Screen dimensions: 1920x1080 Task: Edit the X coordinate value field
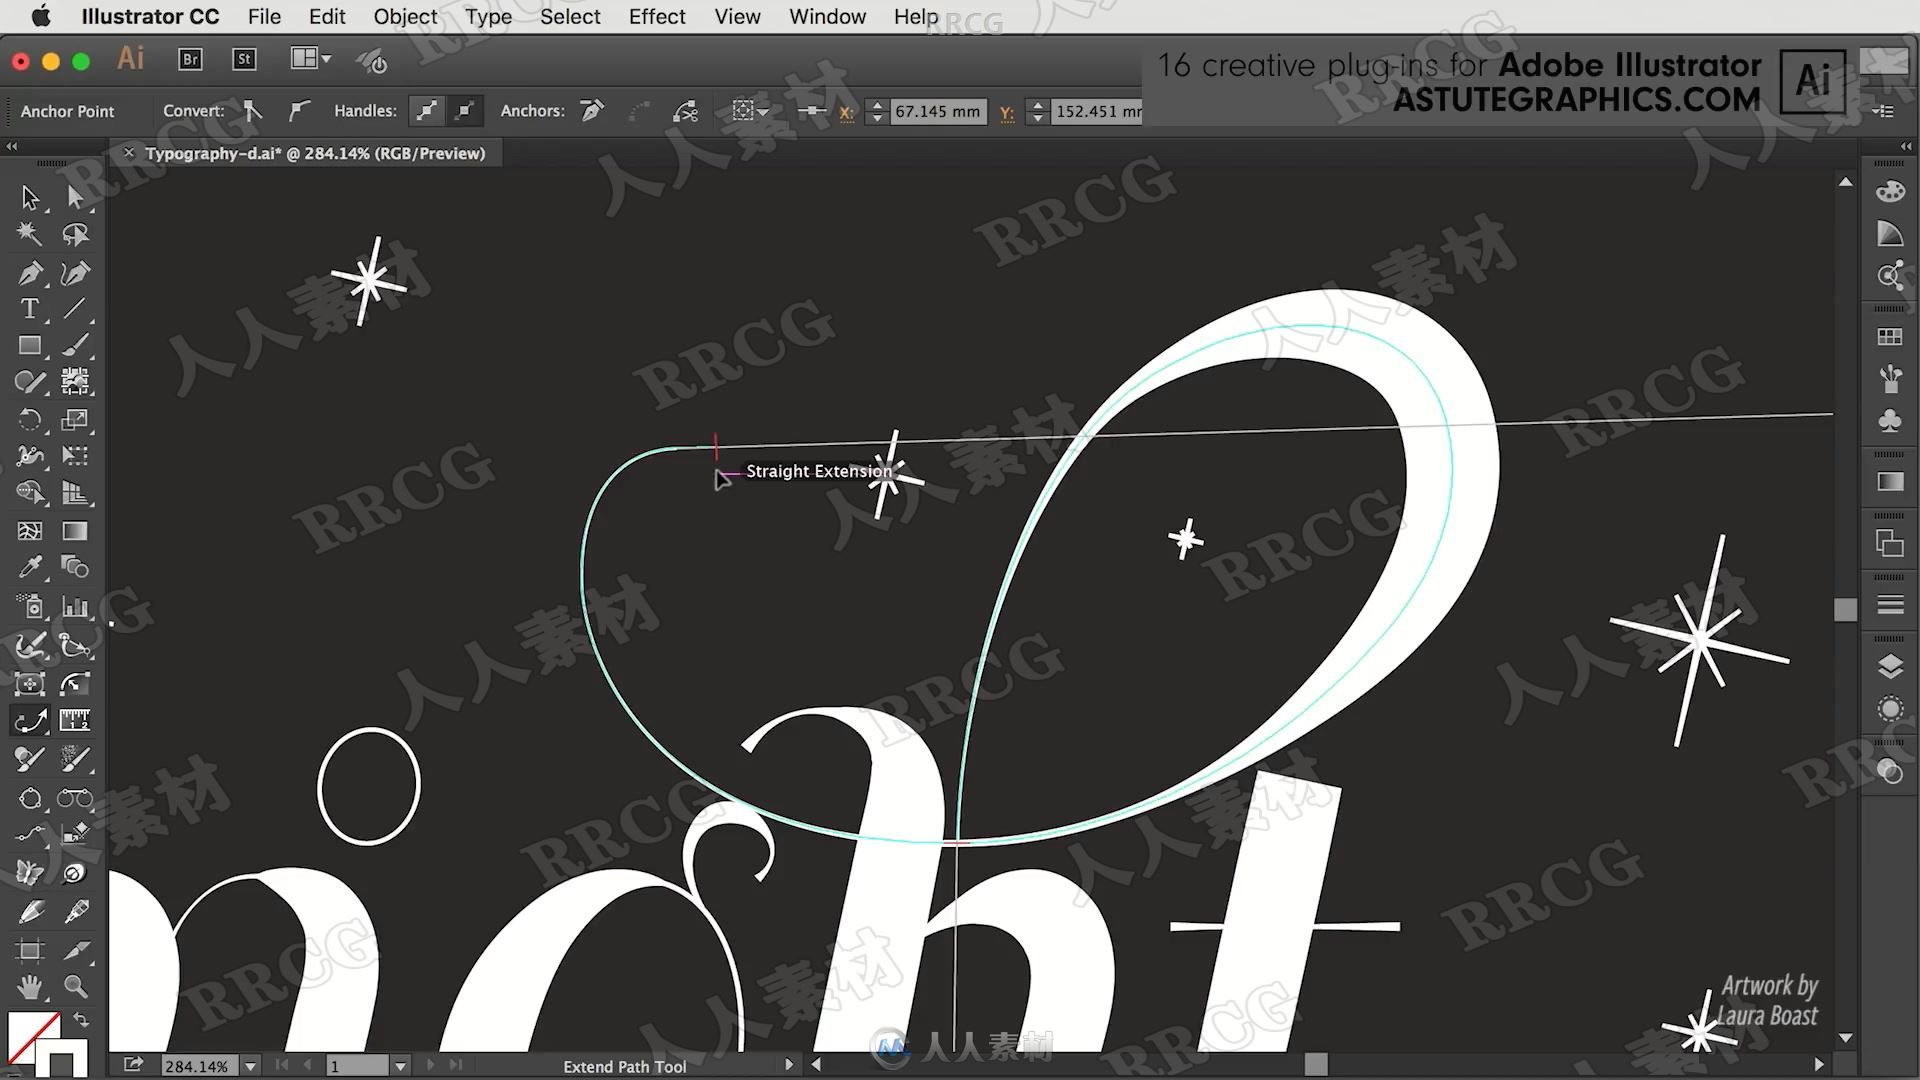(935, 111)
